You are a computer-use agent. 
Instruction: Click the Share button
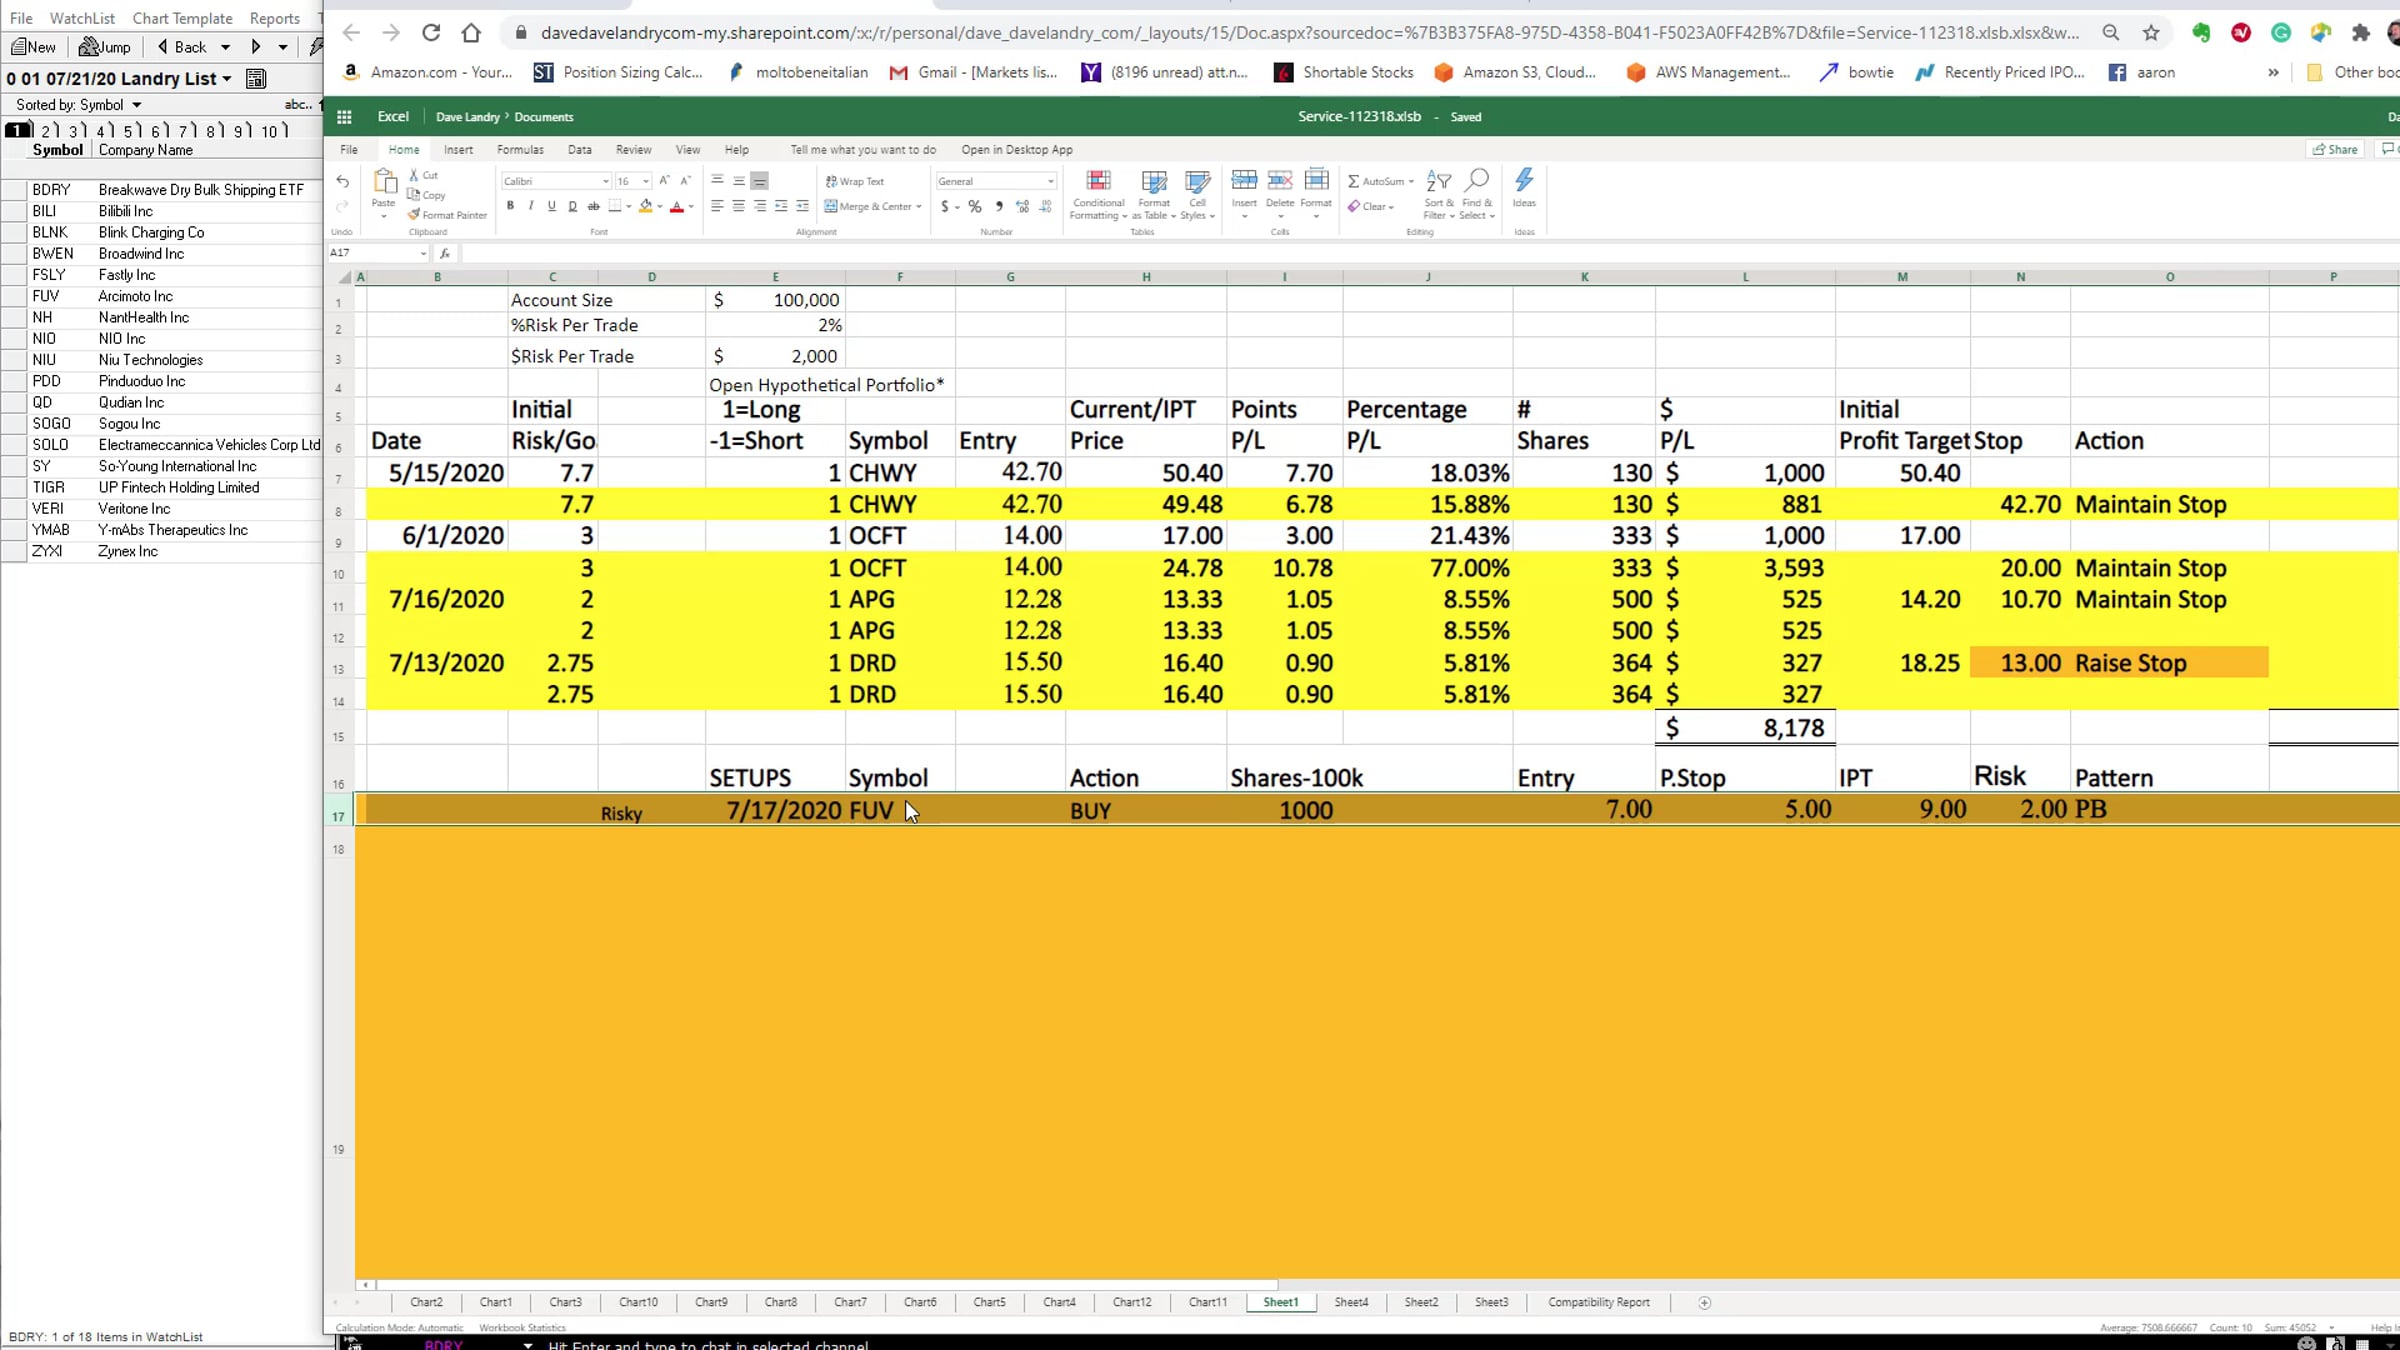2336,149
